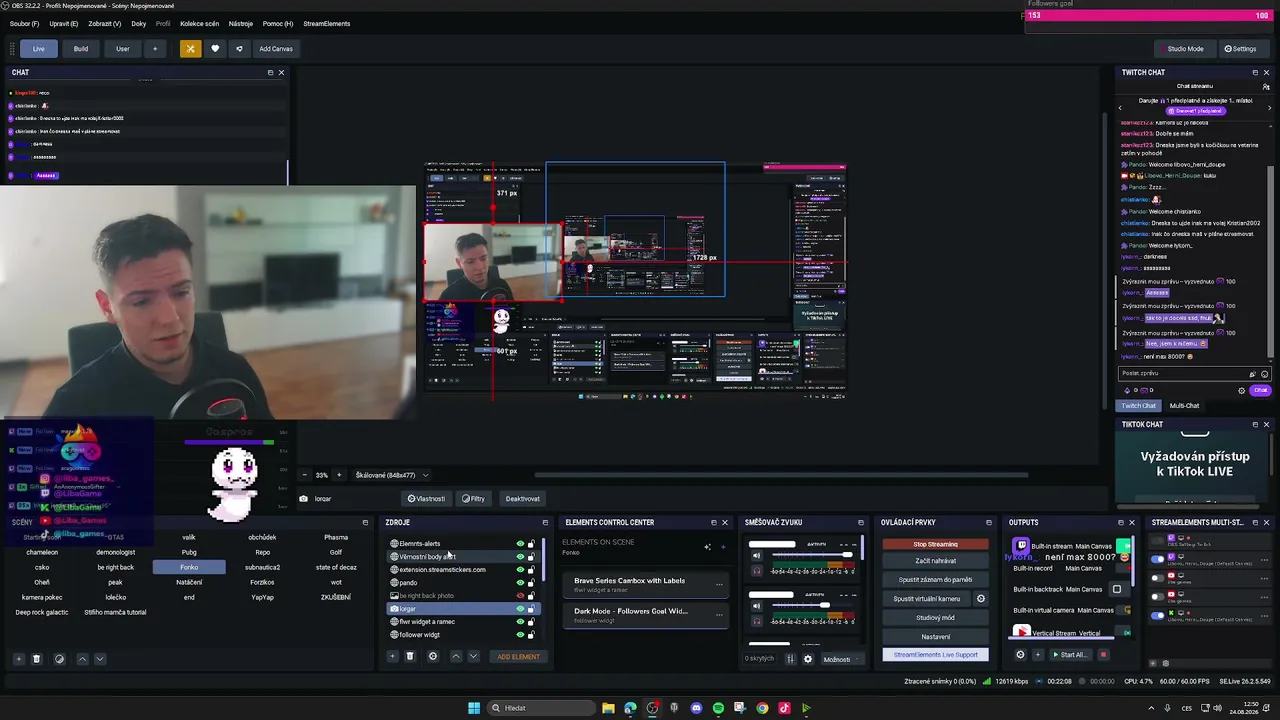Open source properties gear in Zdroje panel
This screenshot has width=1280, height=720.
tap(433, 657)
